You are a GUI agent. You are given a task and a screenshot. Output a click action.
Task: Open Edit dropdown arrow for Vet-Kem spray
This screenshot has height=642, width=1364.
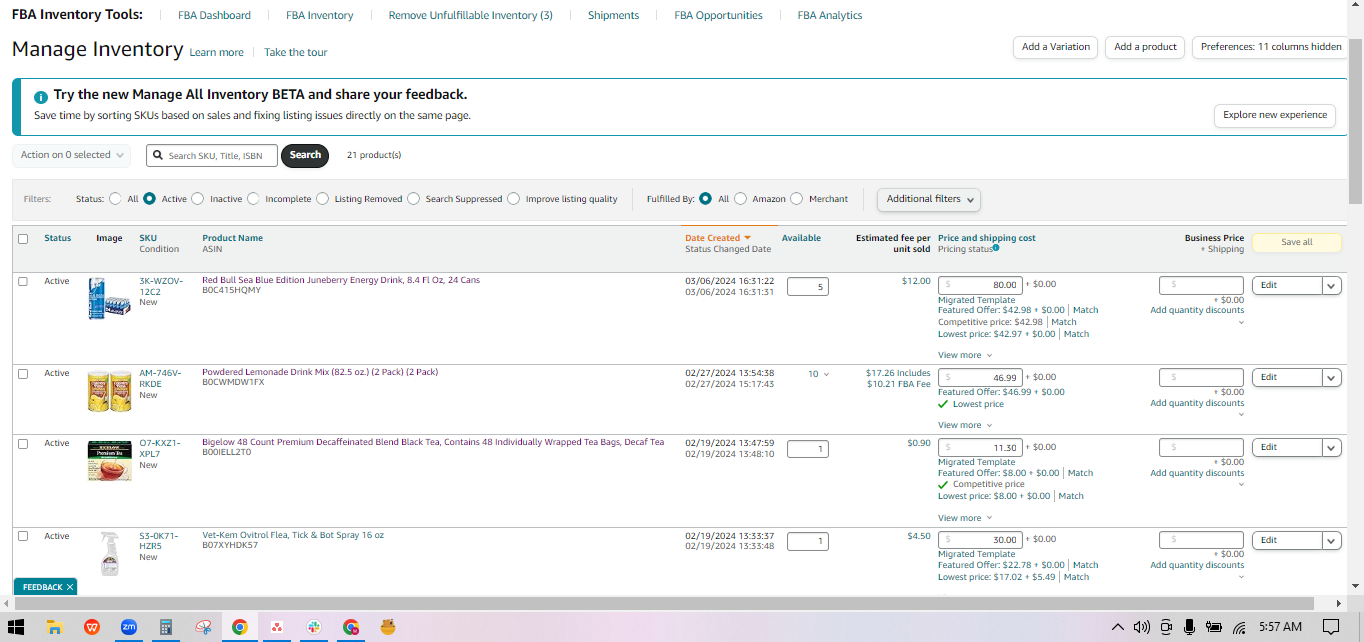(1331, 540)
